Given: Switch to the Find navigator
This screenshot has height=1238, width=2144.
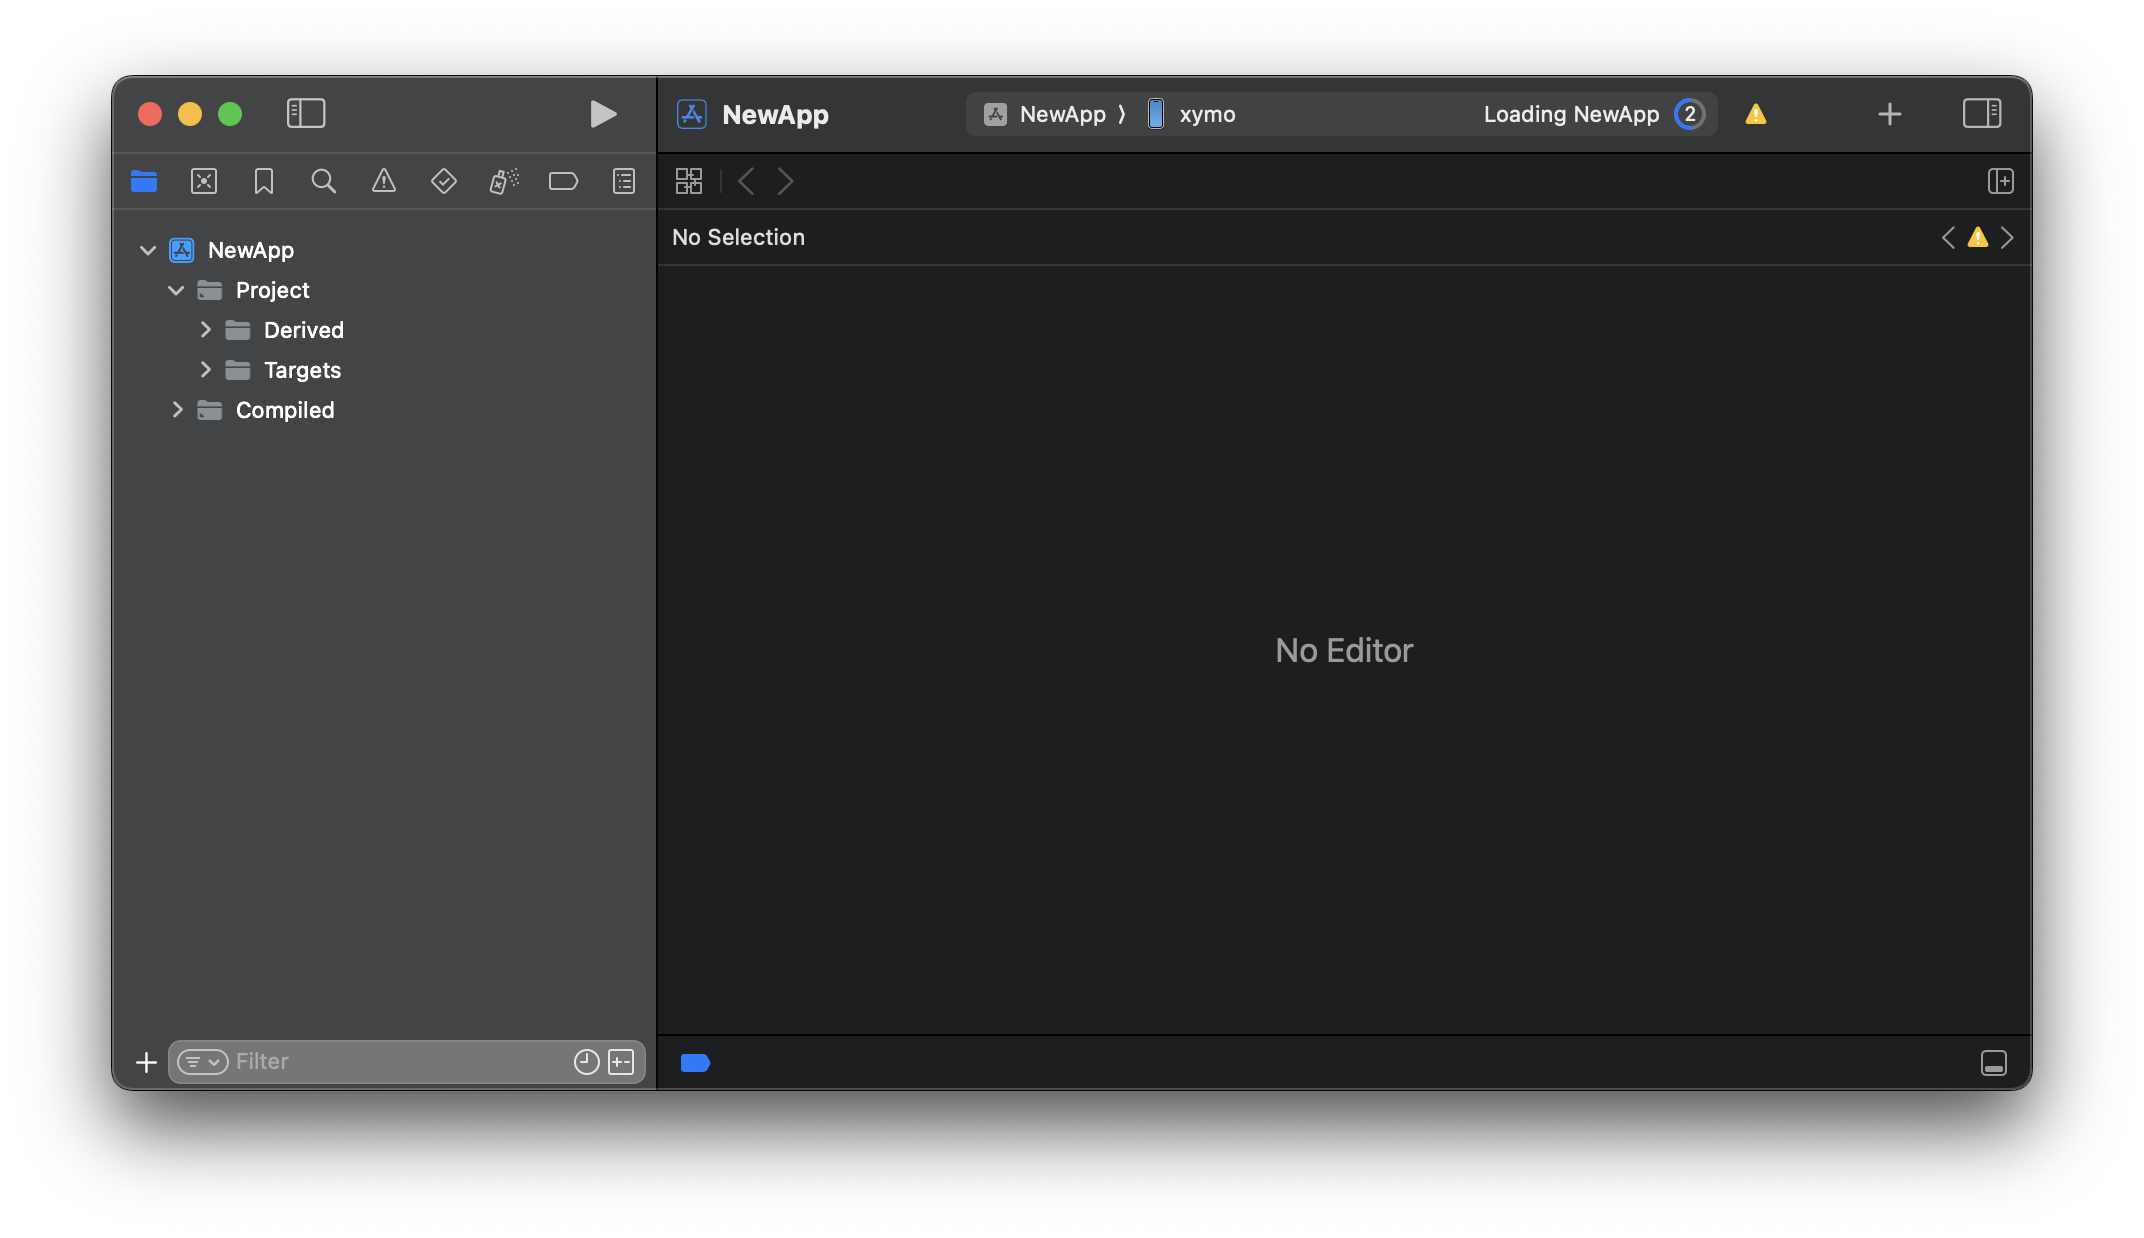Looking at the screenshot, I should tap(324, 181).
